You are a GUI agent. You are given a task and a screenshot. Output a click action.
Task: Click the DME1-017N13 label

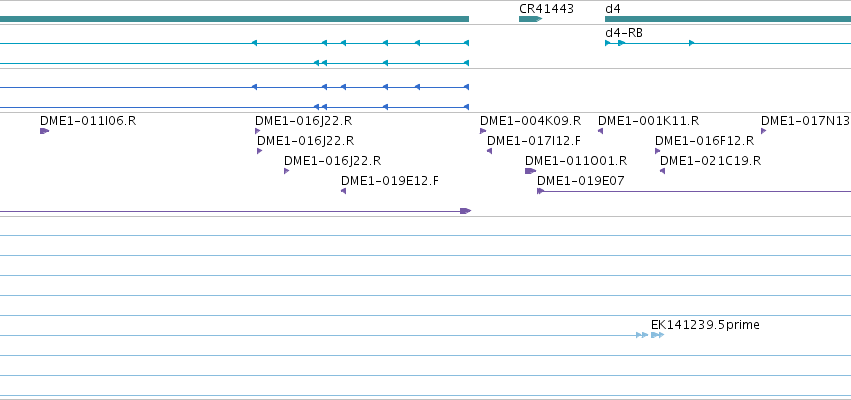806,120
